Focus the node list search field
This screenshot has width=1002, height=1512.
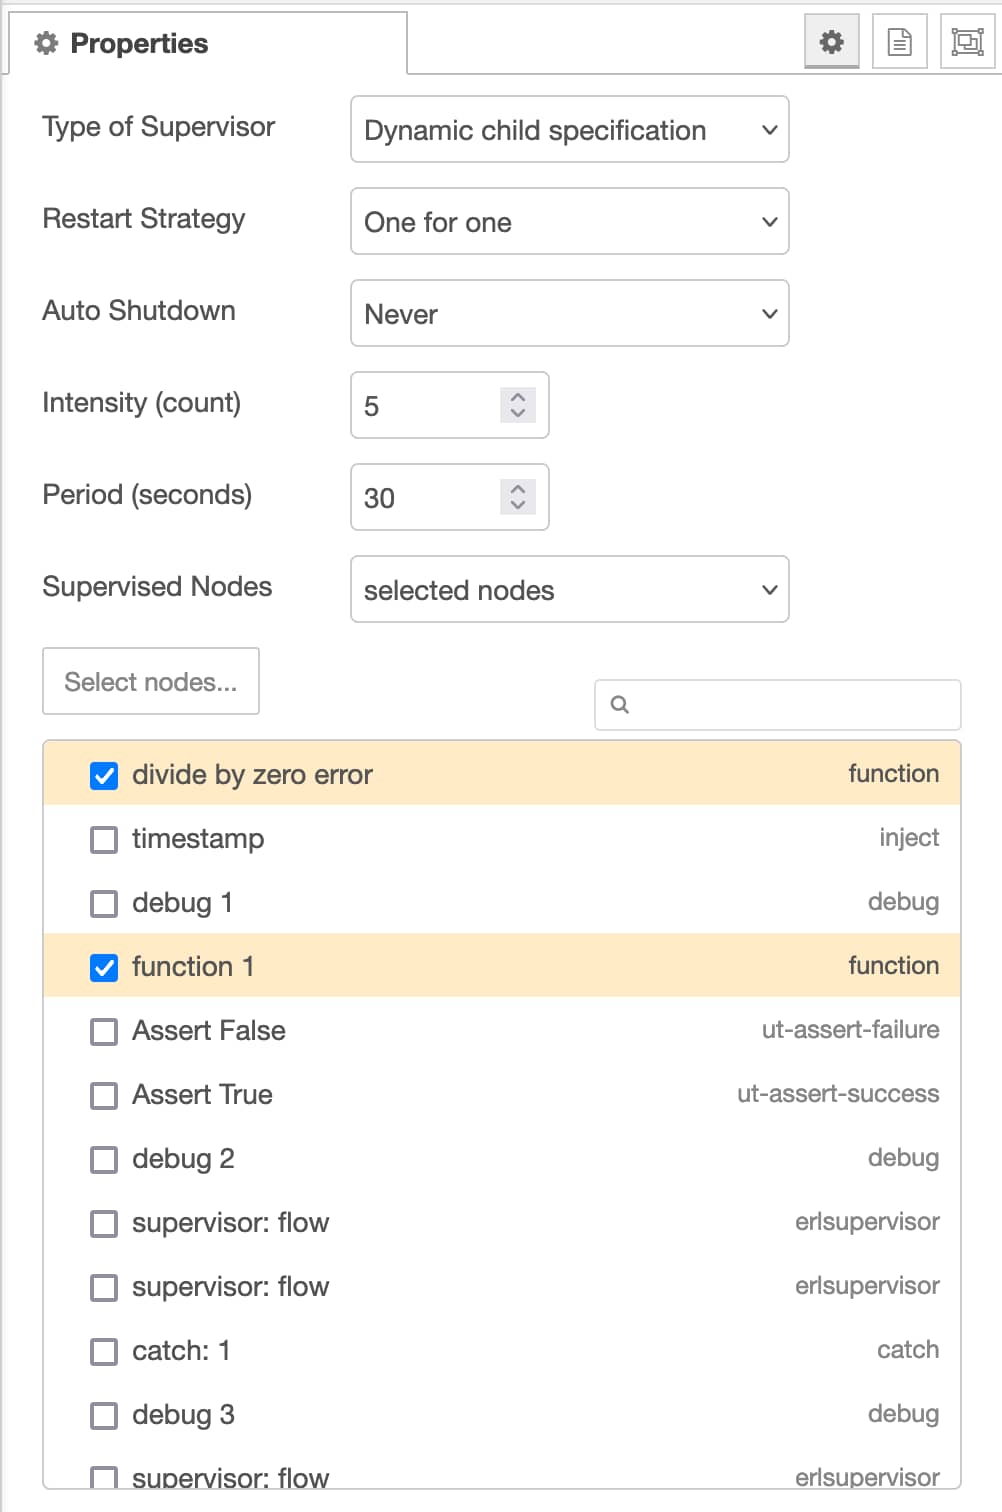(x=778, y=705)
